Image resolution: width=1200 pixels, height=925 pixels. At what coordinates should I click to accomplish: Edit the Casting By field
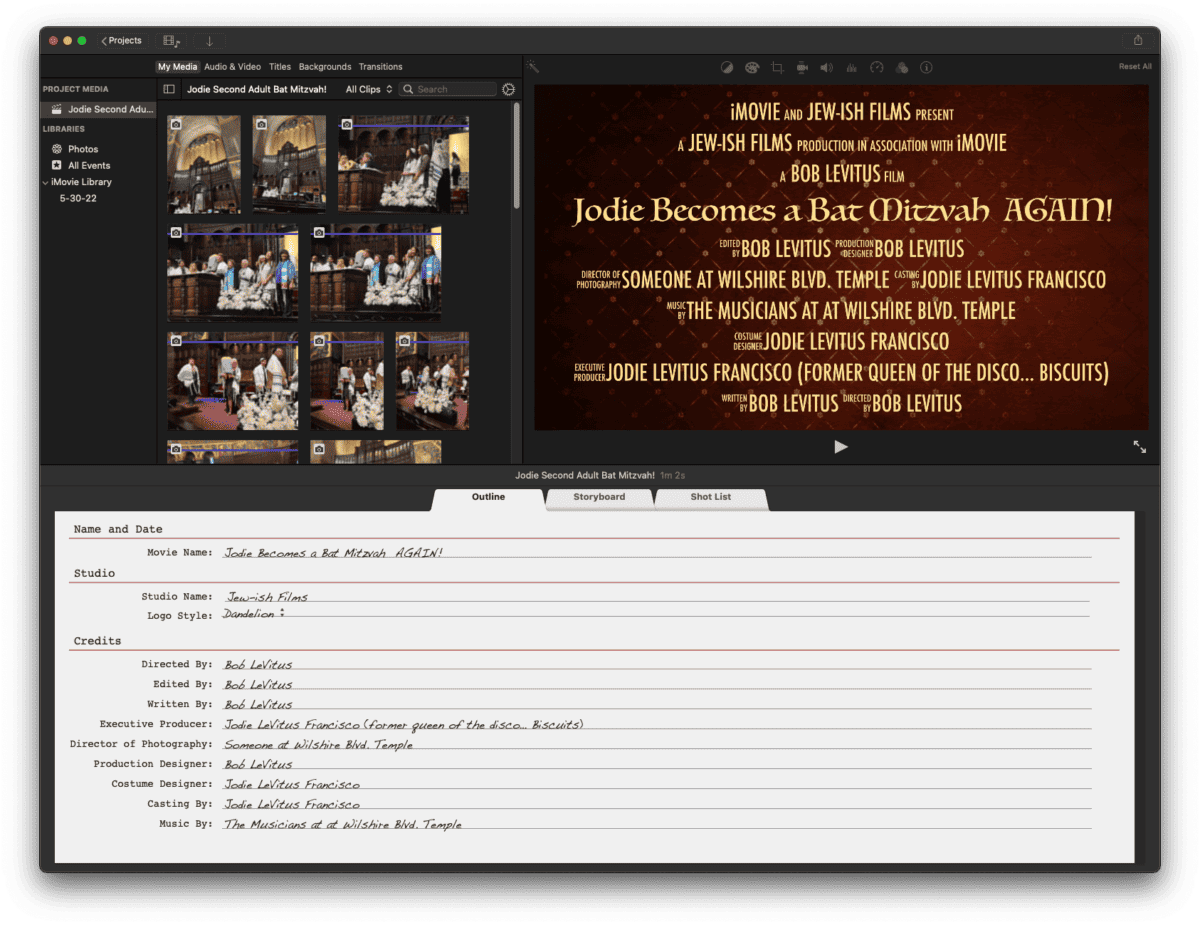coord(656,804)
